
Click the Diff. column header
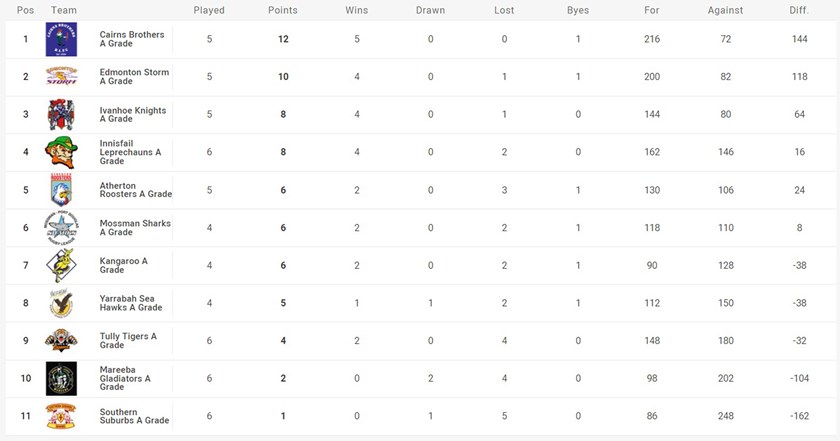(798, 10)
